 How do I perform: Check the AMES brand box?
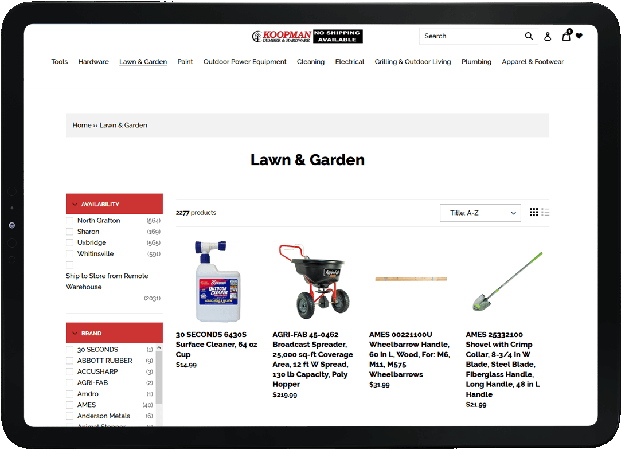coord(70,405)
